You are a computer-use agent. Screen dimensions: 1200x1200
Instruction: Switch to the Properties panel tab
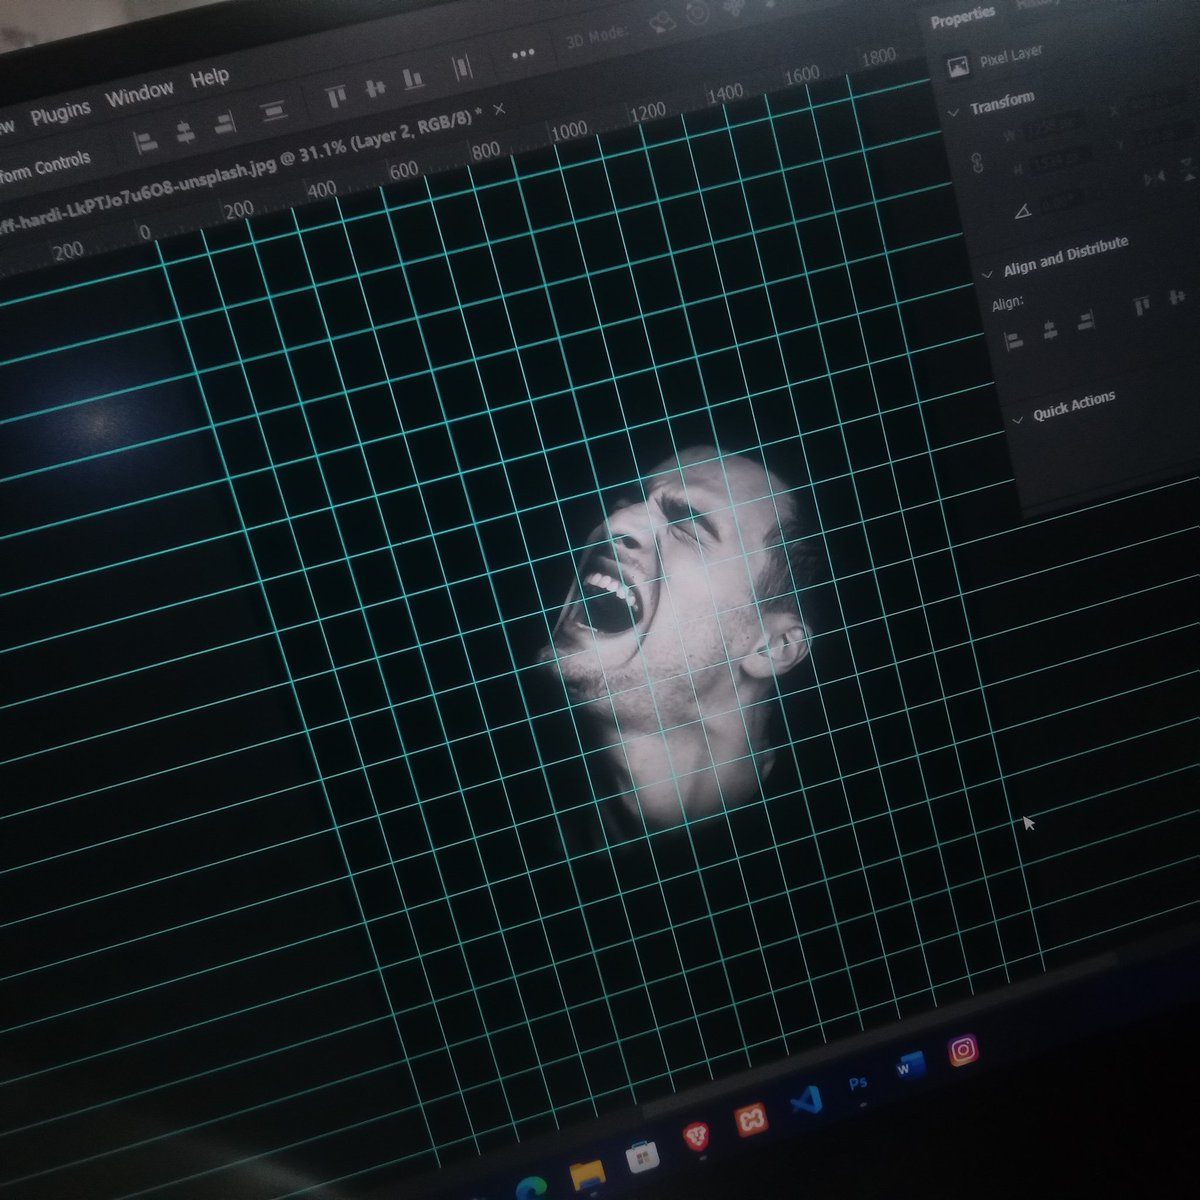(962, 18)
